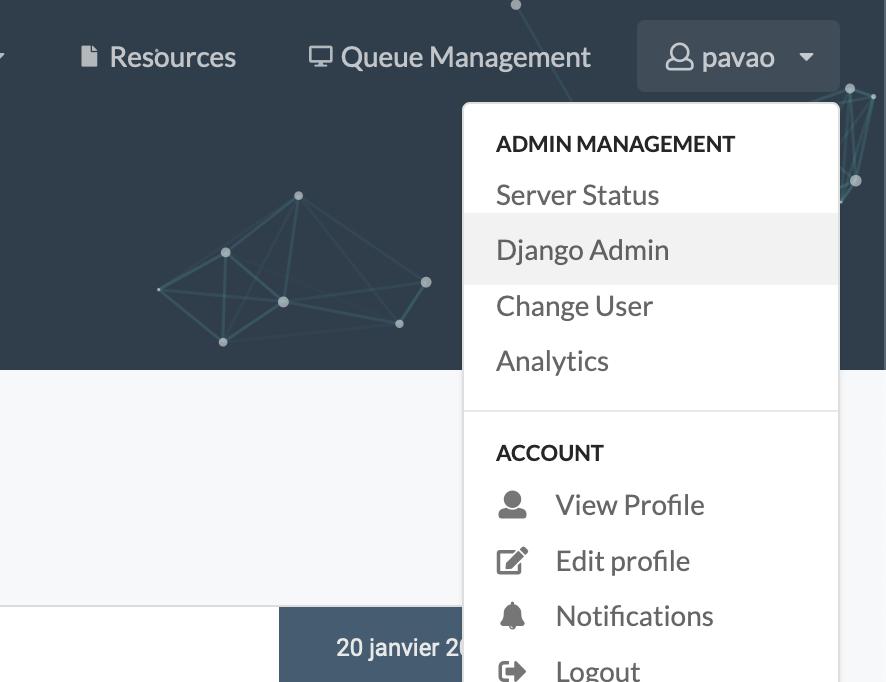
Task: Open Analytics from the admin menu
Action: pyautogui.click(x=553, y=361)
